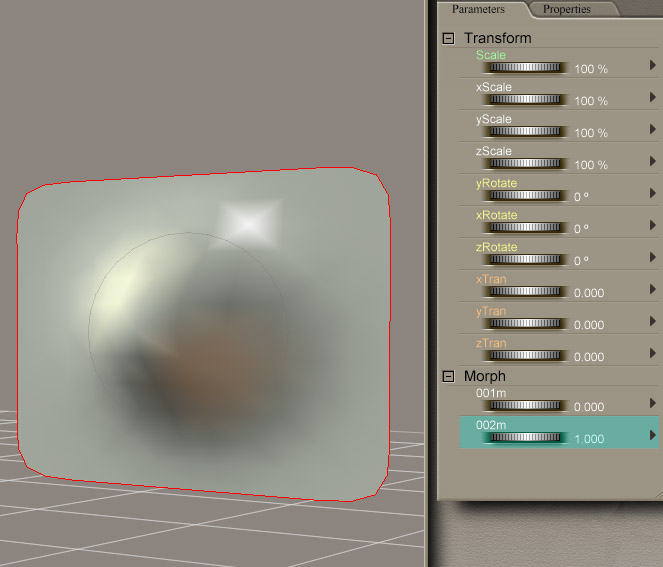
Task: Click the zScale dial slider
Action: [x=525, y=163]
